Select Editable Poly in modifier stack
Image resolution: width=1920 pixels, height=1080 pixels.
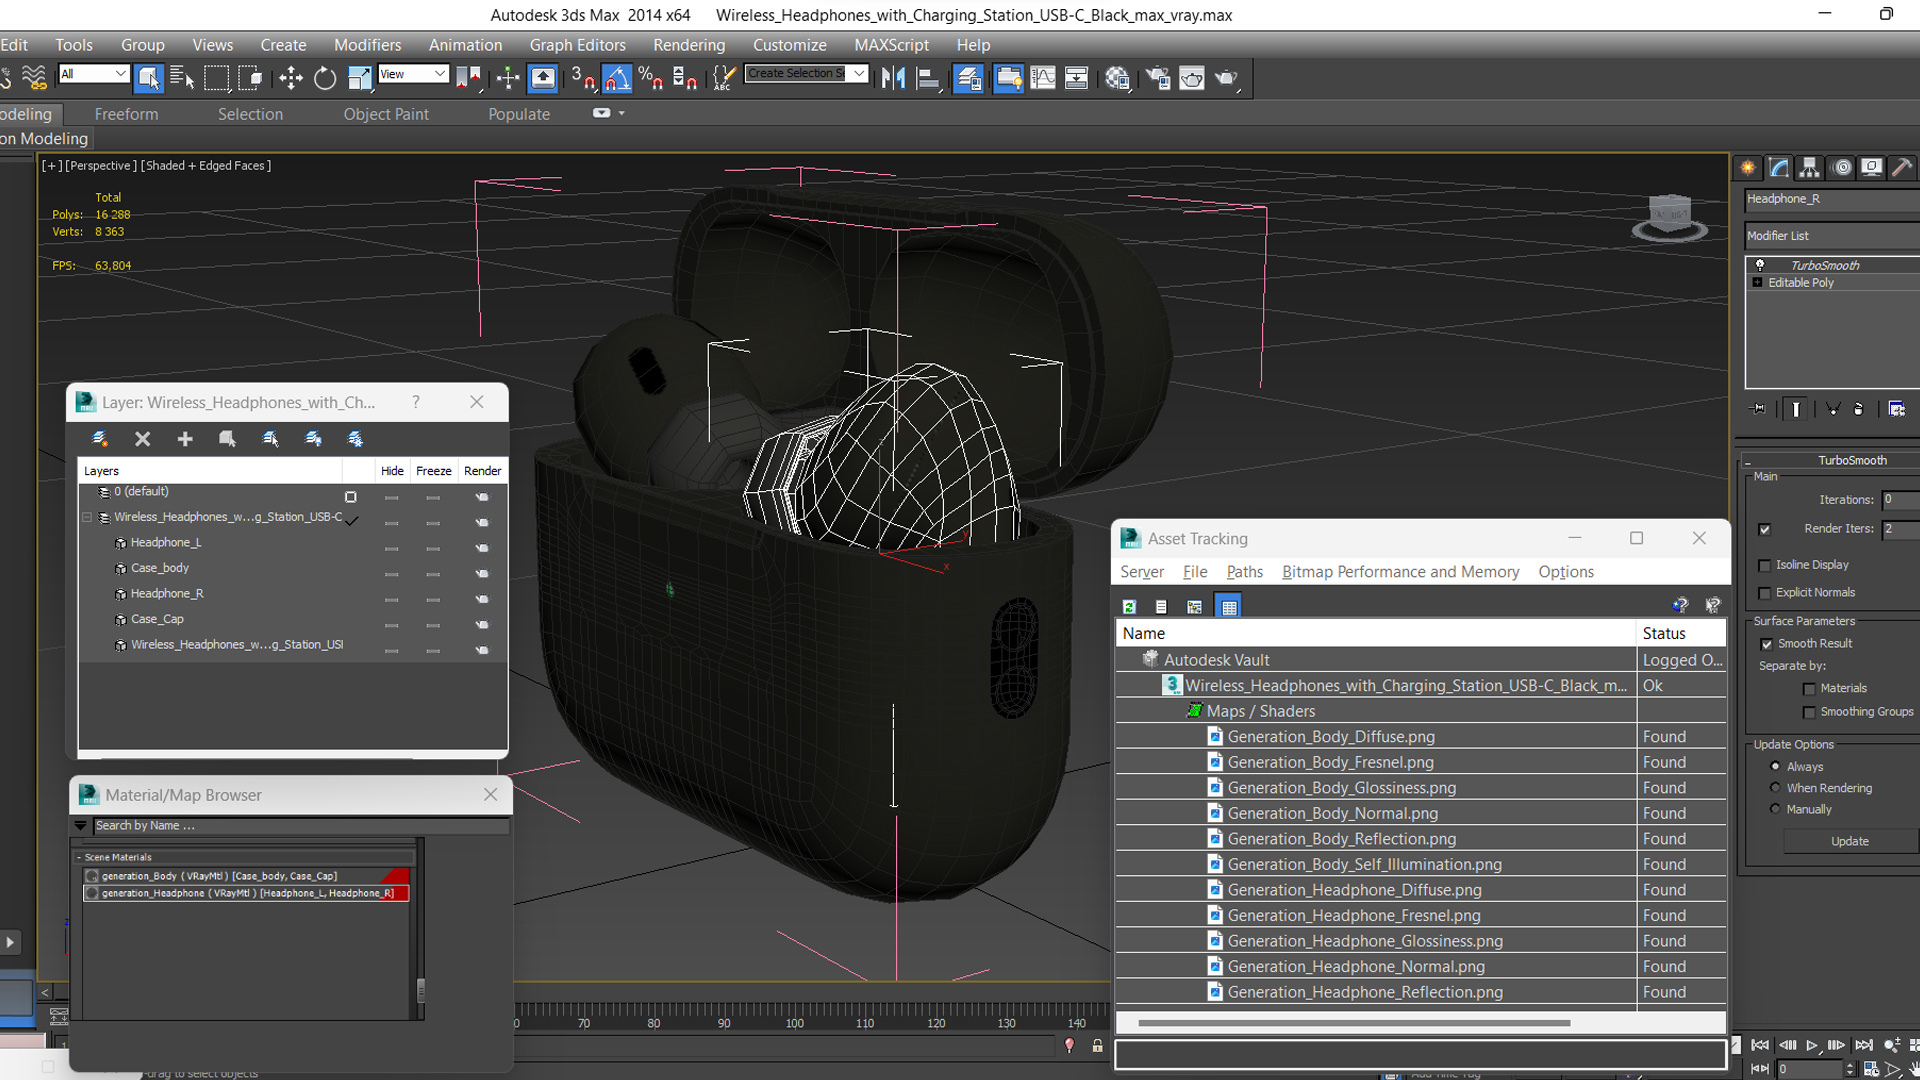[x=1800, y=283]
